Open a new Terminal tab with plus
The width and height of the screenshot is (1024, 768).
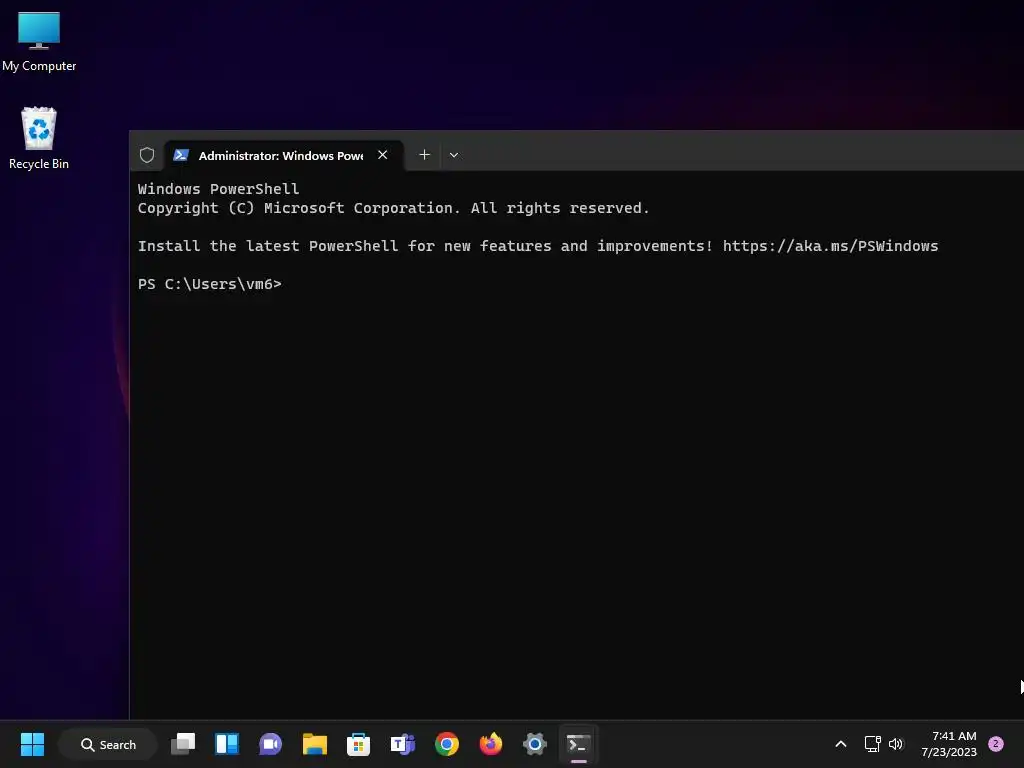[x=424, y=155]
